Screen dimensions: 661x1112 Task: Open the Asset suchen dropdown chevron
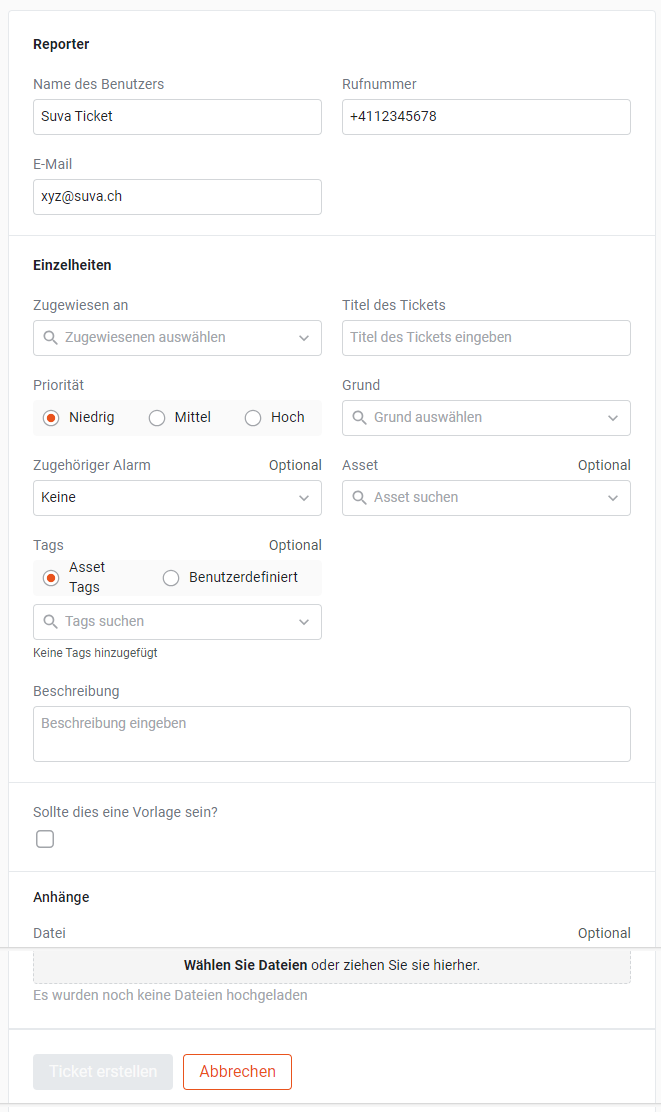pos(613,498)
